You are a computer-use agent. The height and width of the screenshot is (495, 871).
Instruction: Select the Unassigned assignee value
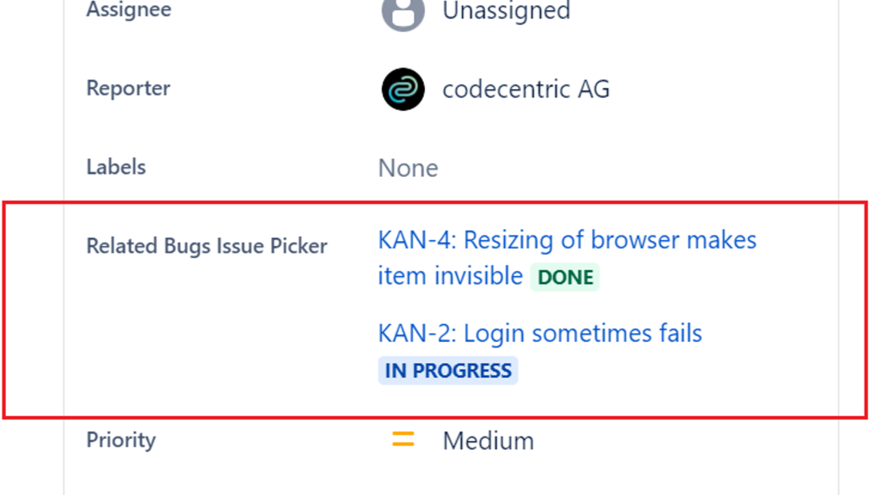(x=506, y=12)
